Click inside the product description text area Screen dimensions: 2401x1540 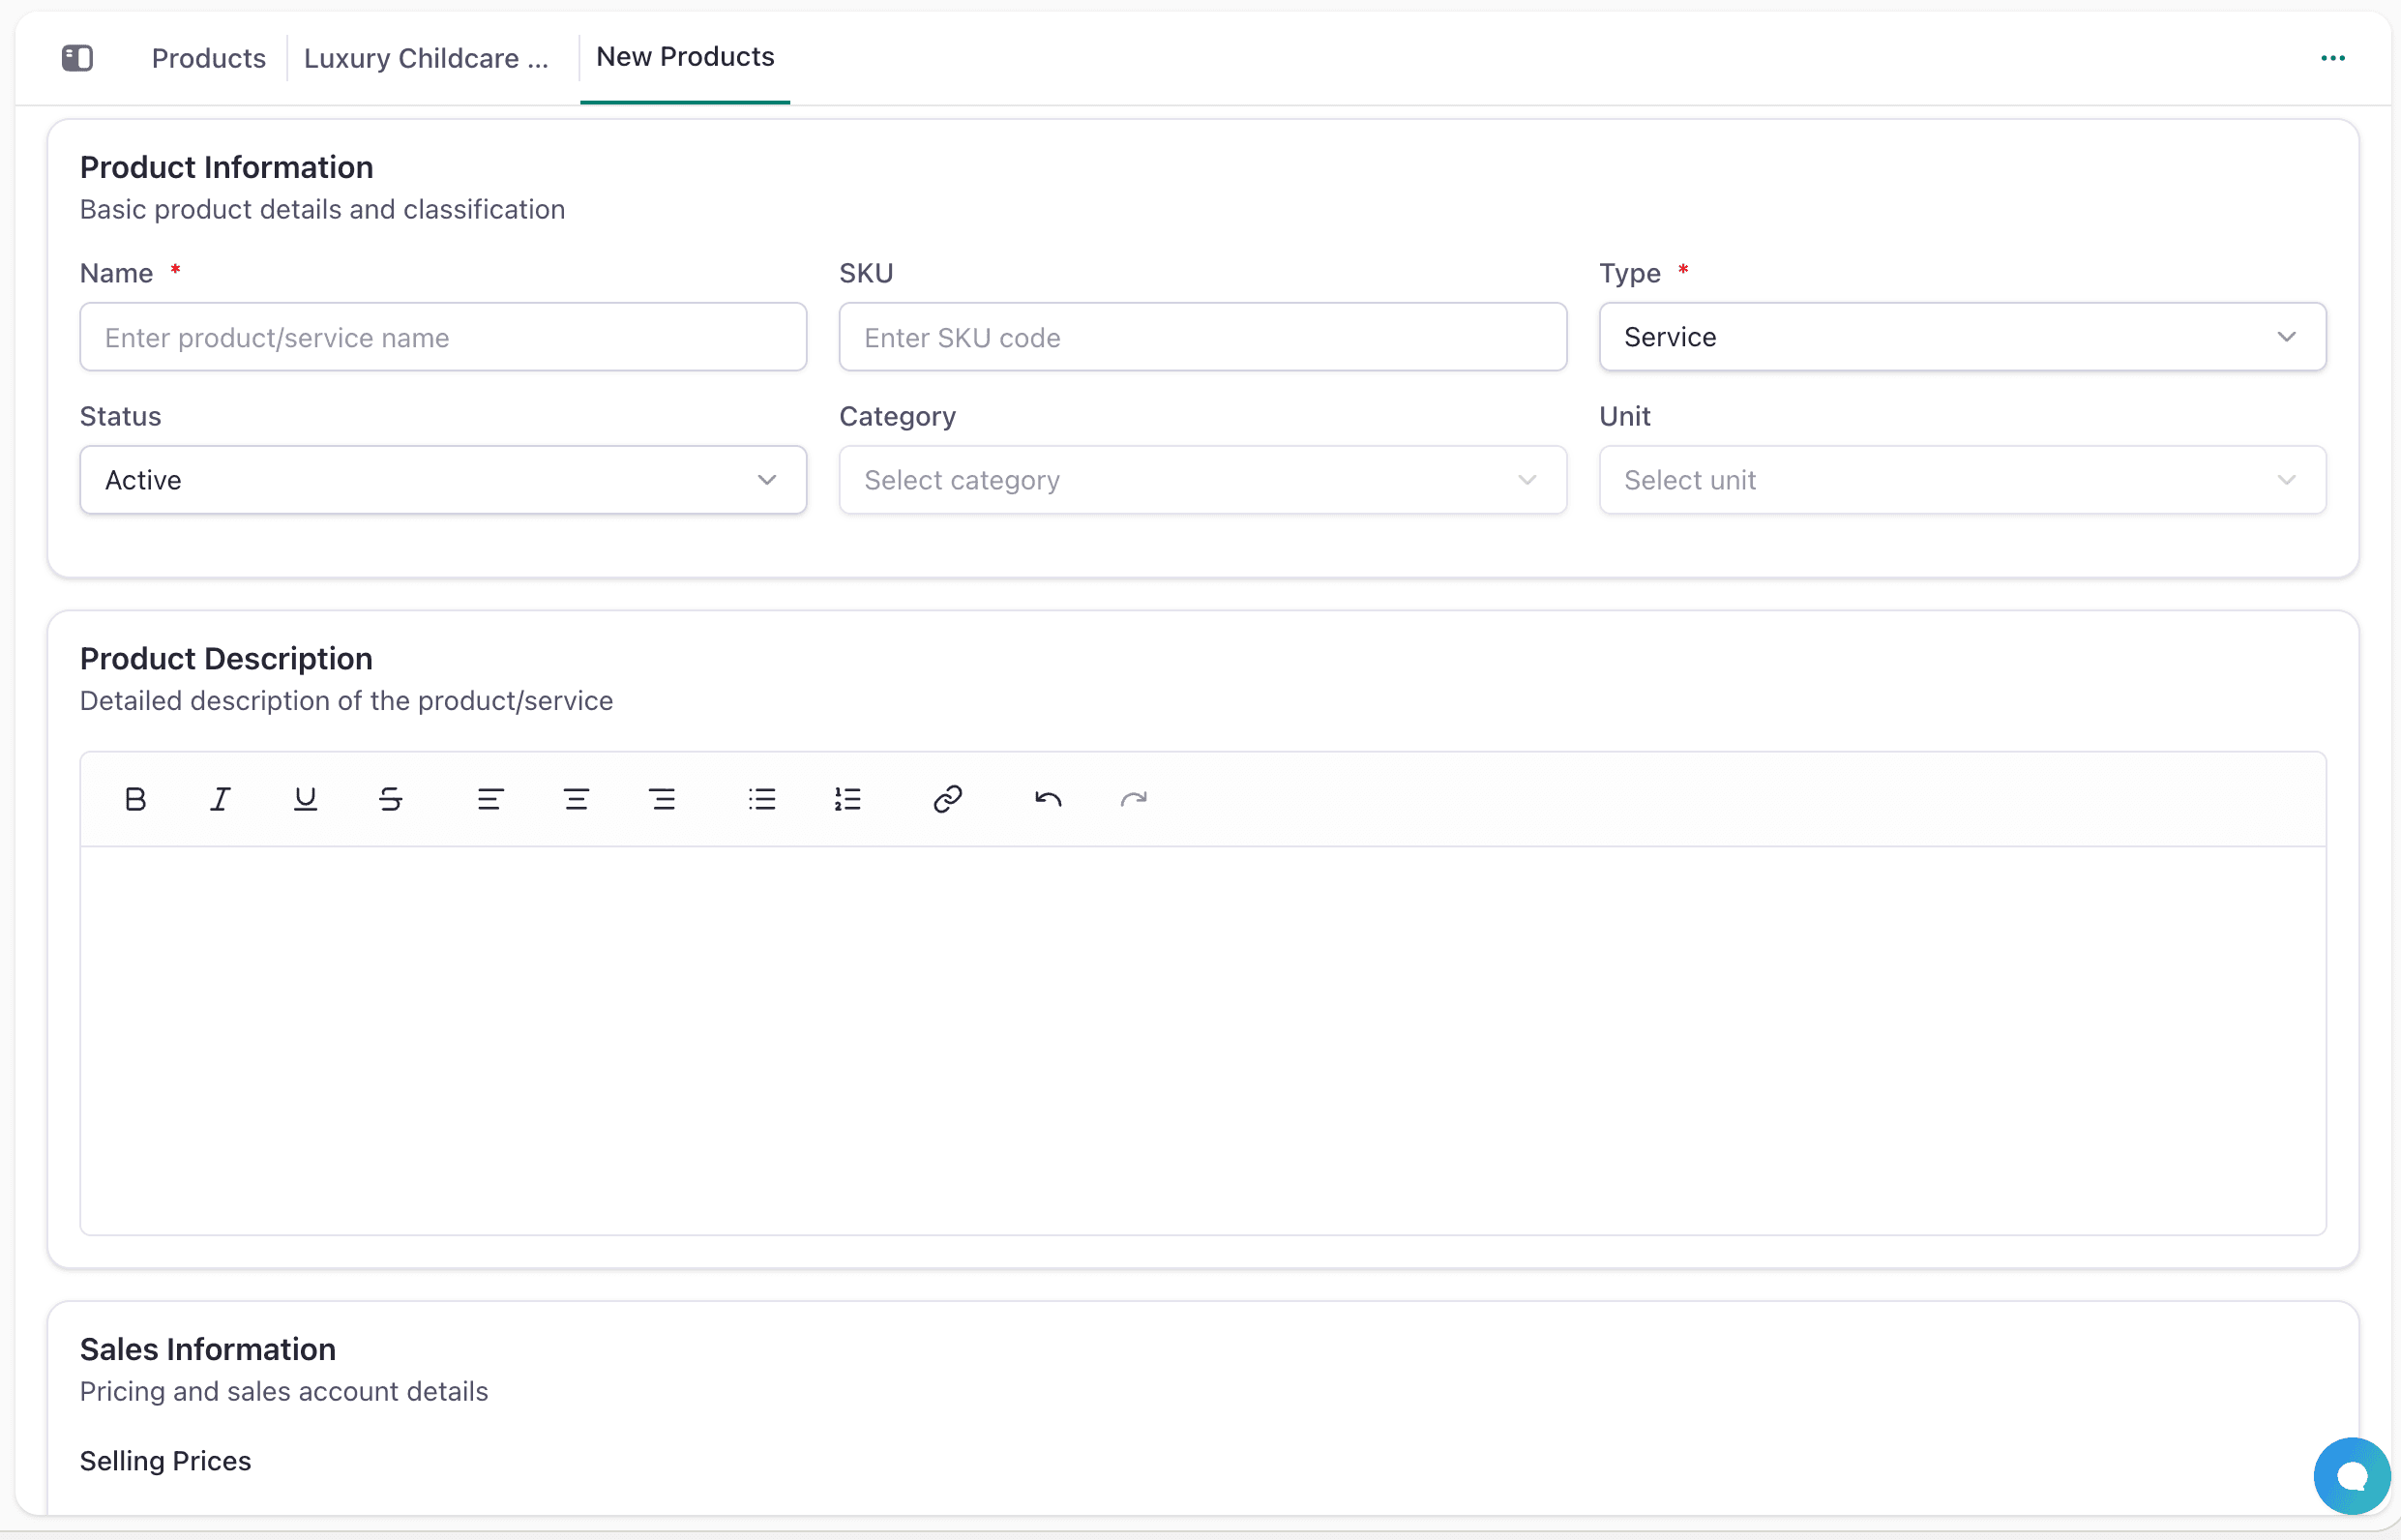[x=1202, y=1040]
